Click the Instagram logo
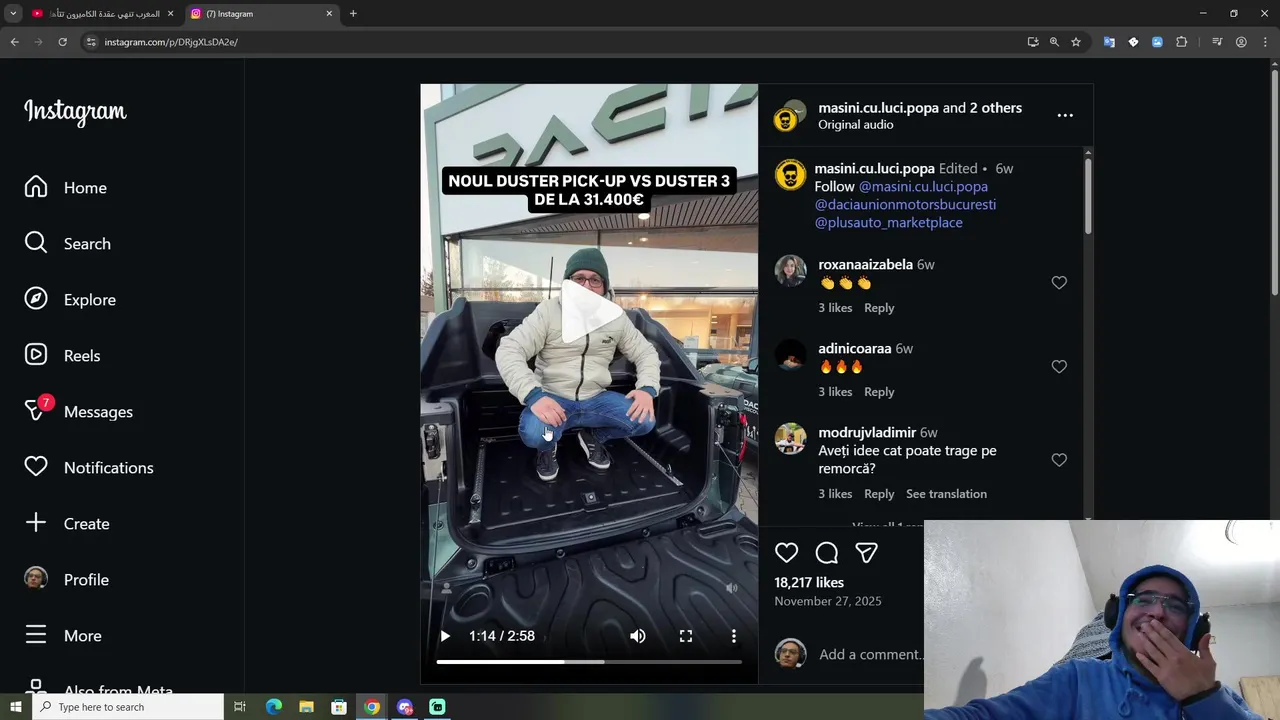1280x720 pixels. (75, 111)
